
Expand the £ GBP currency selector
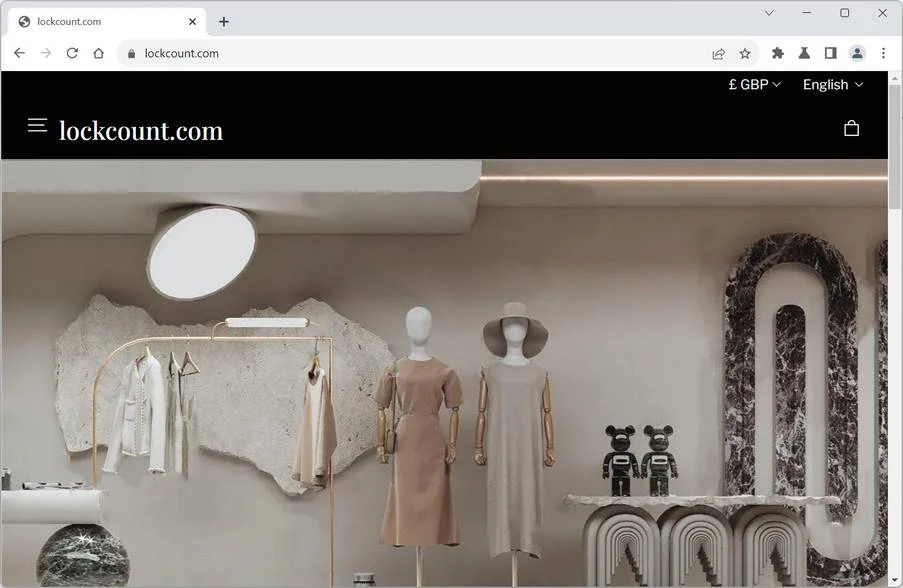pos(754,85)
